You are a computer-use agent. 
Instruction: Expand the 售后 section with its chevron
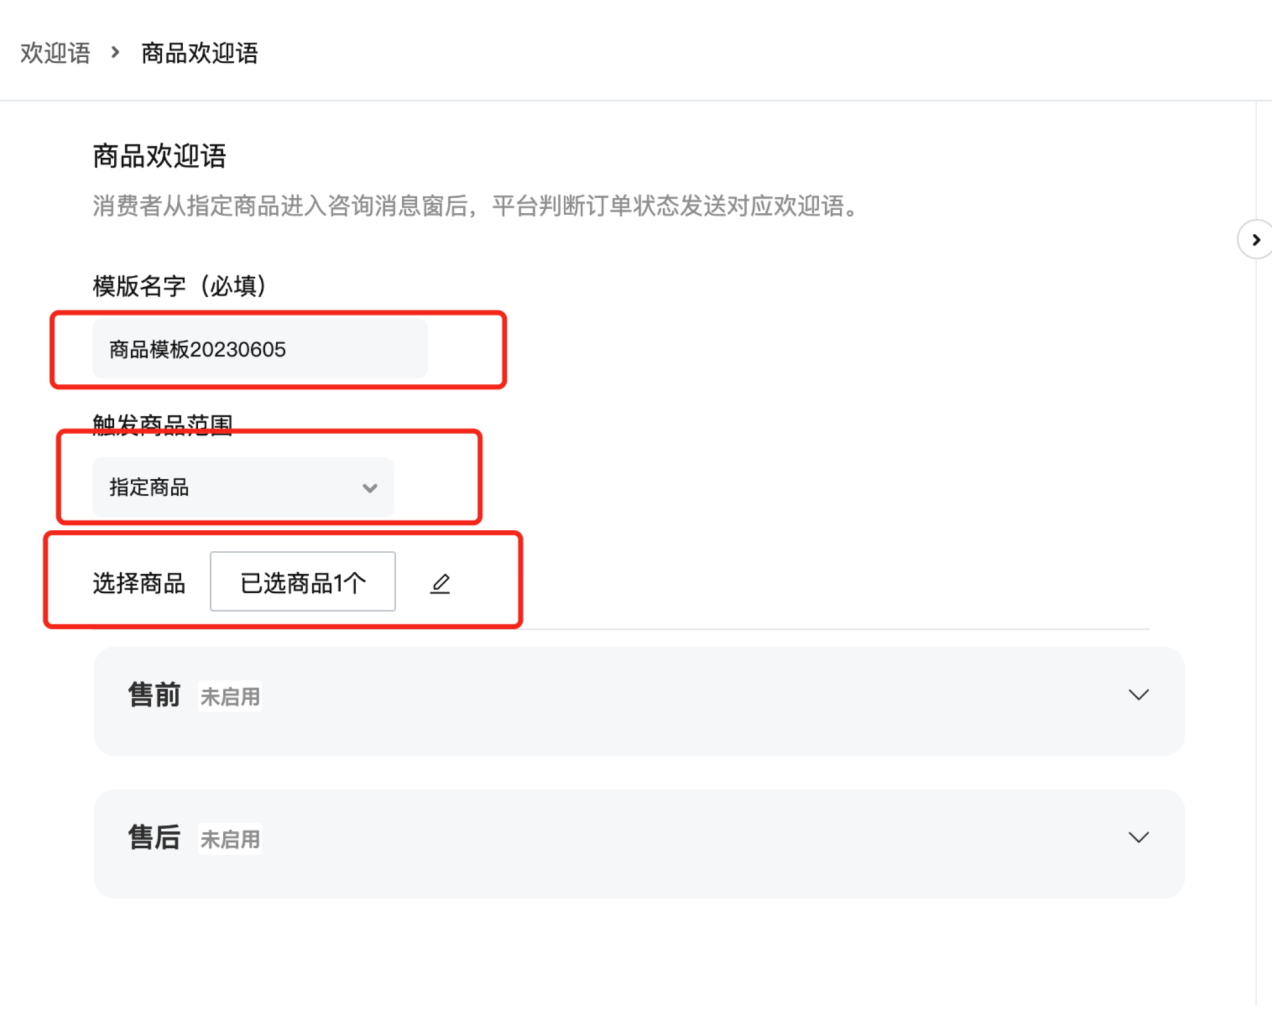point(1138,838)
